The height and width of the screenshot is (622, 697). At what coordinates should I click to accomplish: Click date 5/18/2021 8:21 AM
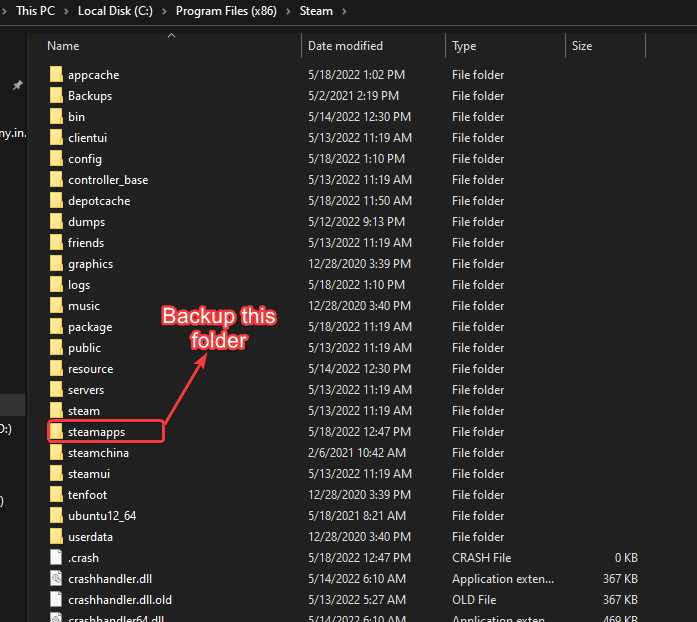[357, 516]
